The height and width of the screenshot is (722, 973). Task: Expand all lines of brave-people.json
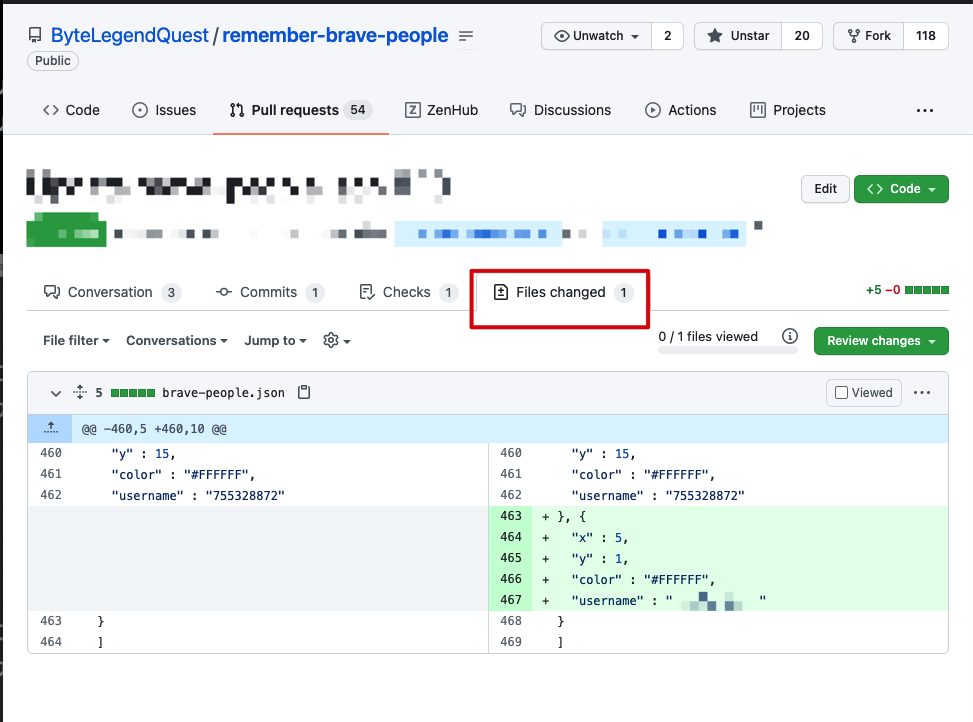pos(80,392)
